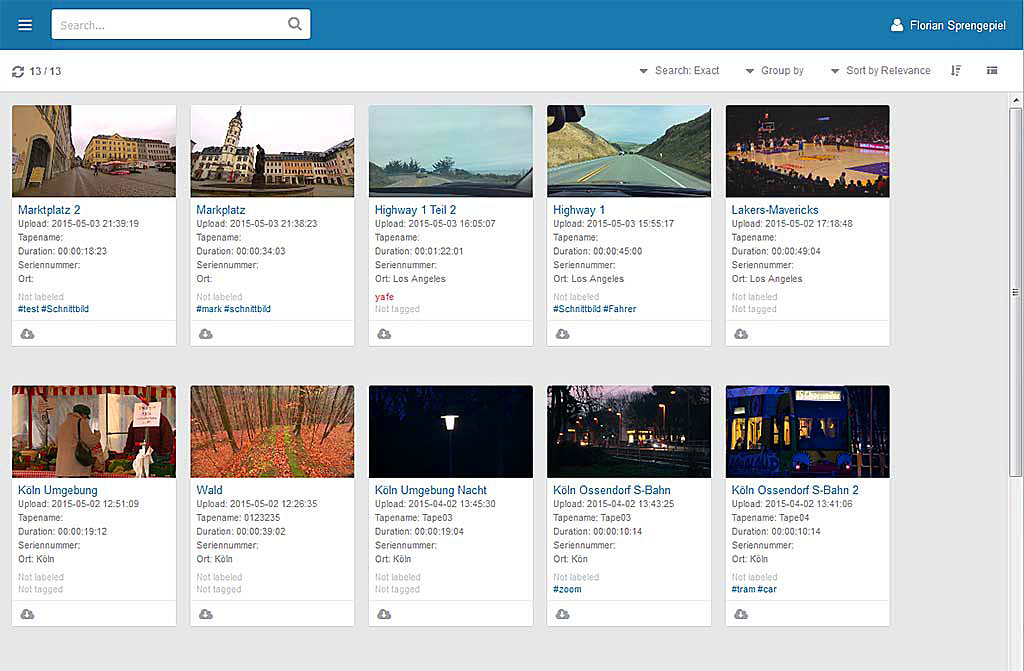Click the Köln Umgebung Nacht lamp thumbnail

pos(451,431)
